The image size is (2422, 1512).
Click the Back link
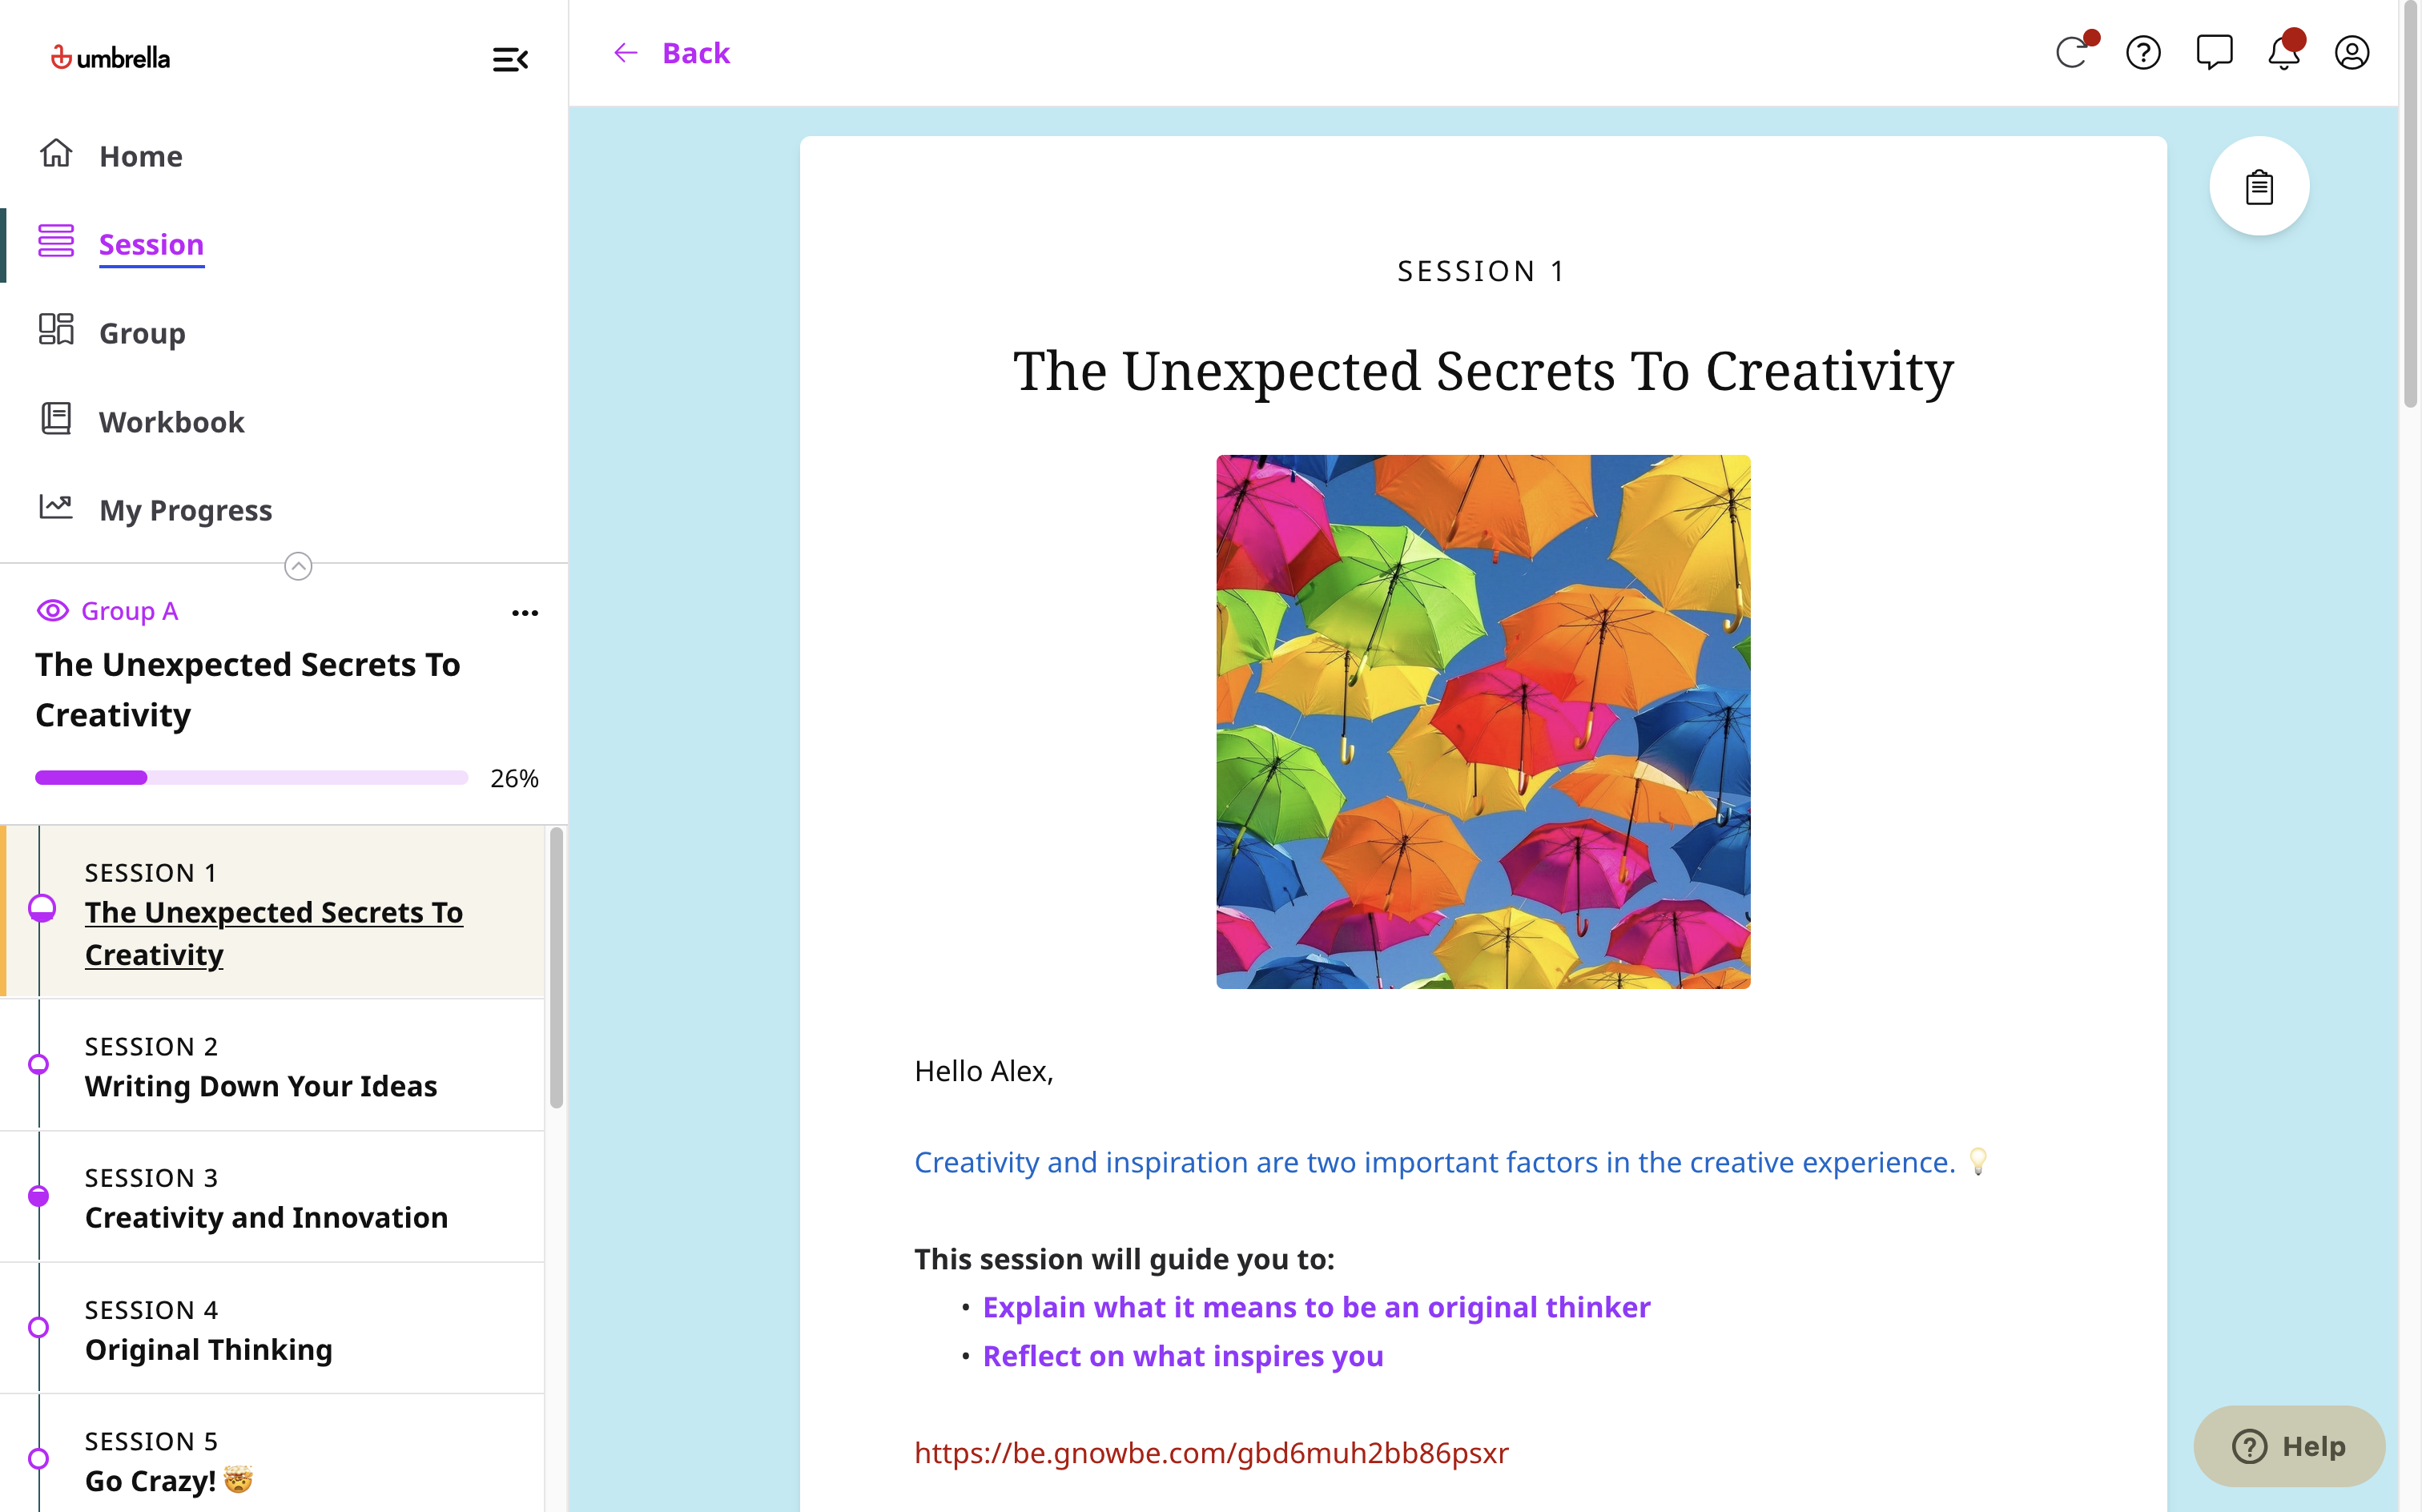coord(696,53)
